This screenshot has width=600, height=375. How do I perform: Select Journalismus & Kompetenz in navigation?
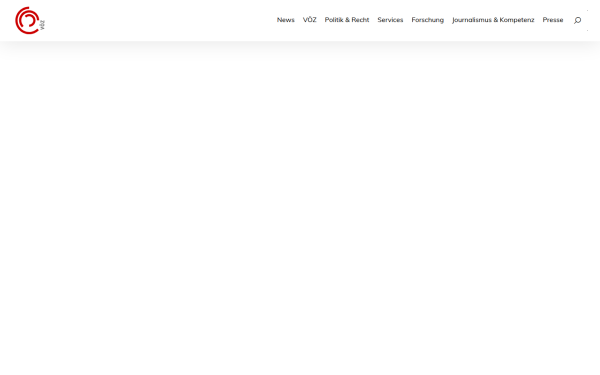click(493, 20)
